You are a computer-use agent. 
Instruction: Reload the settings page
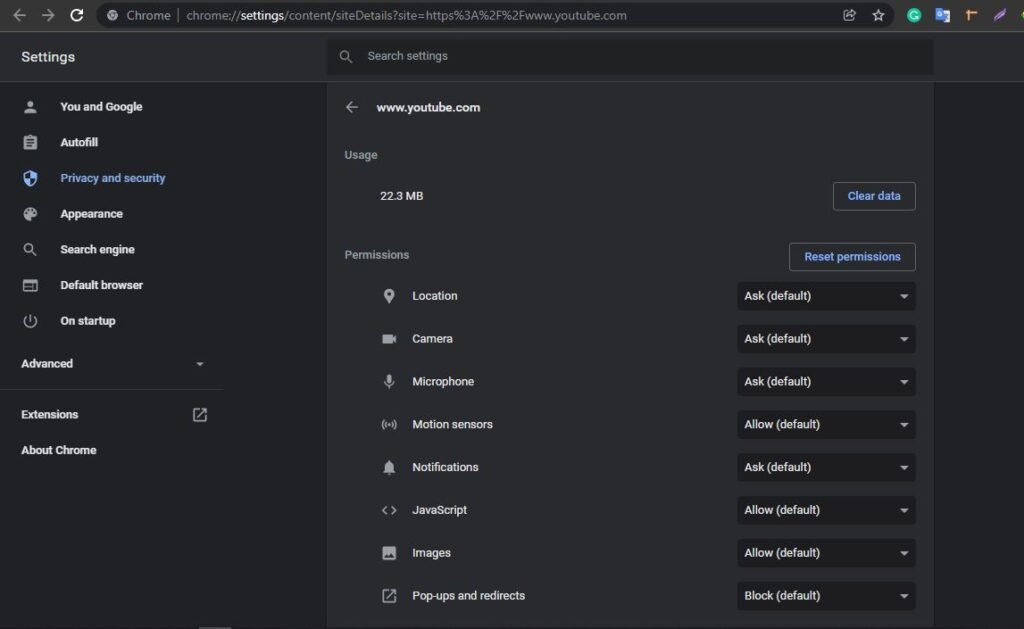[76, 15]
